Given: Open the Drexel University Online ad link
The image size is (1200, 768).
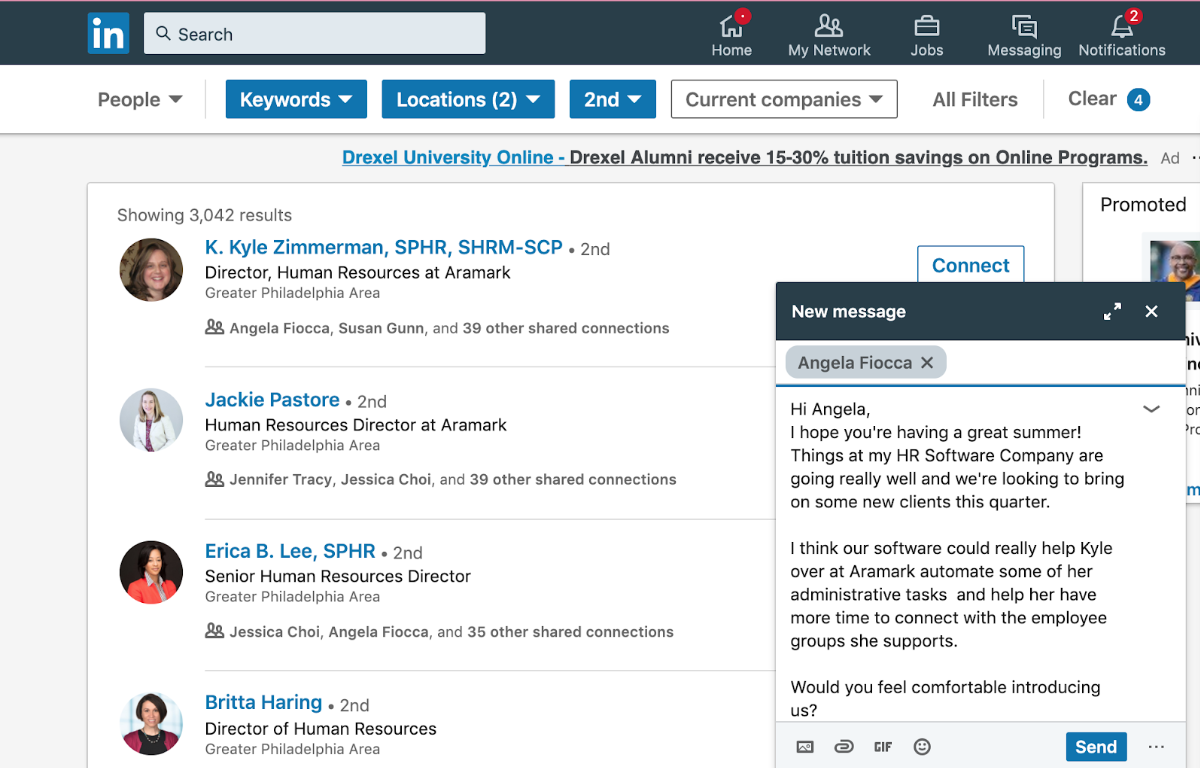Looking at the screenshot, I should (744, 157).
